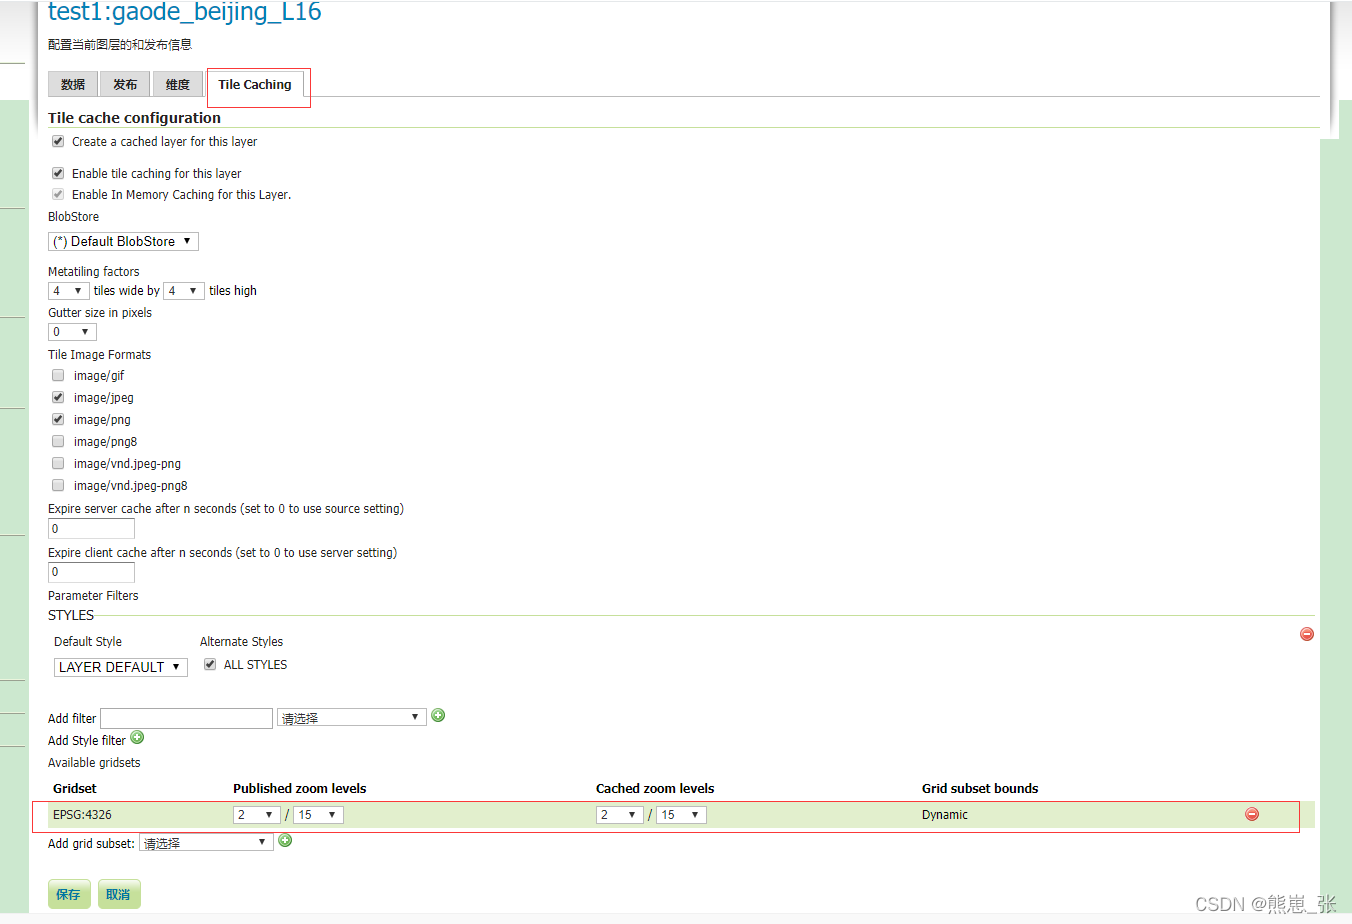Viewport: 1352px width, 924px height.
Task: Remove EPSG:4326 gridset with red minus icon
Action: pyautogui.click(x=1252, y=814)
